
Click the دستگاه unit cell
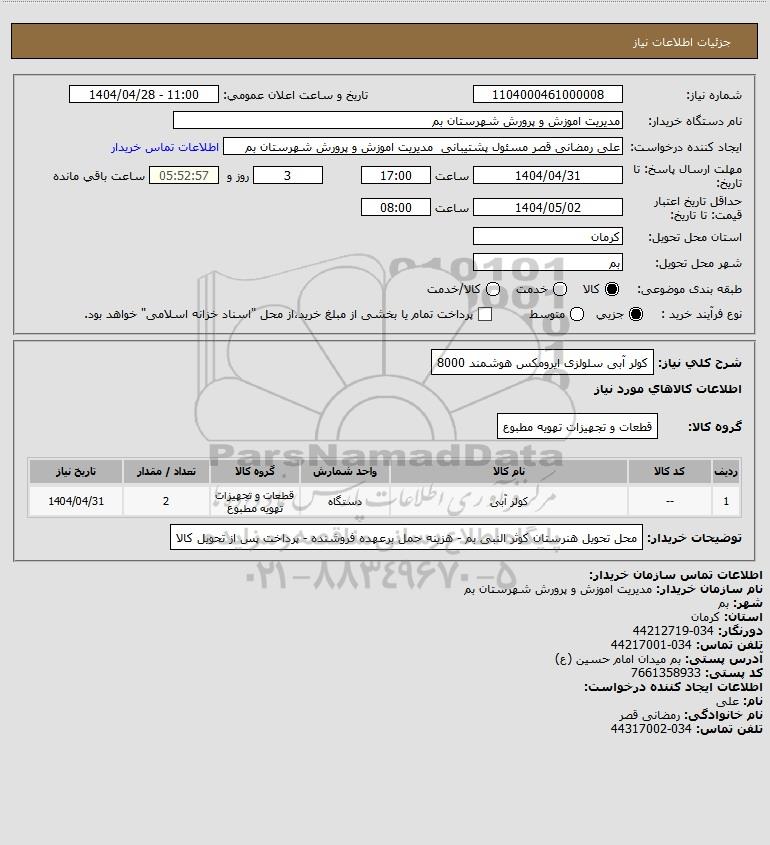(x=345, y=501)
